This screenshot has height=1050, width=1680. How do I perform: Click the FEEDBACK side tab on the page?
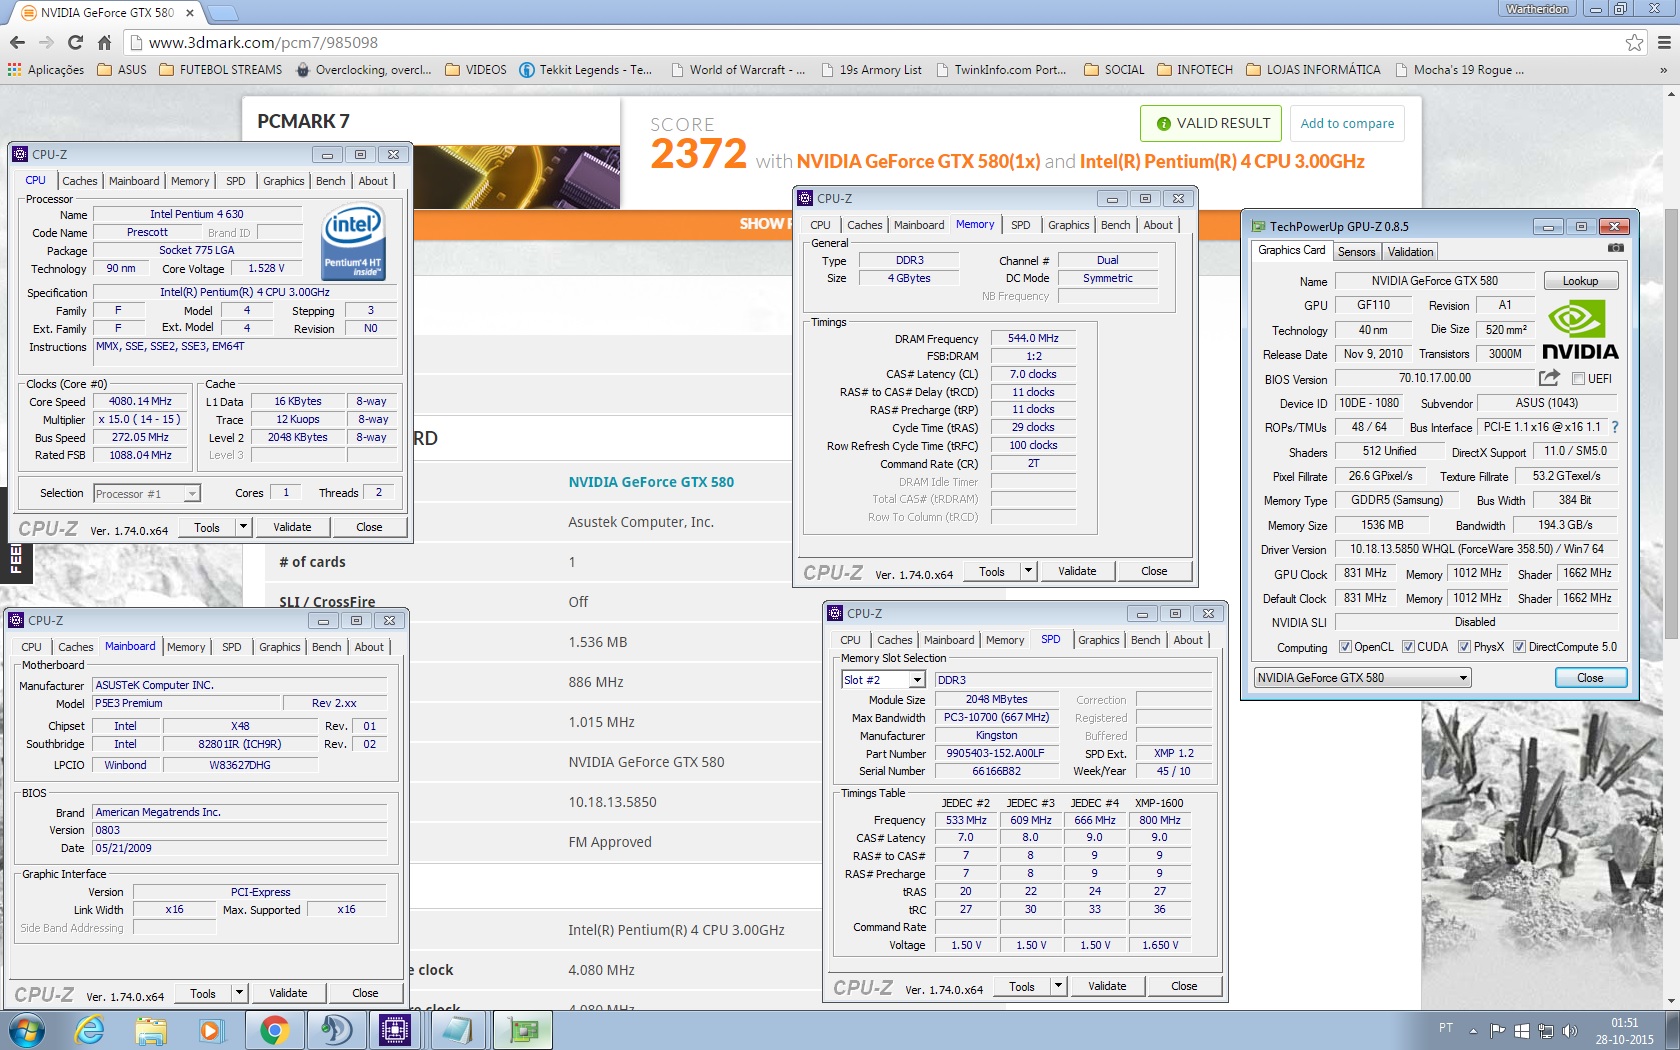point(16,559)
